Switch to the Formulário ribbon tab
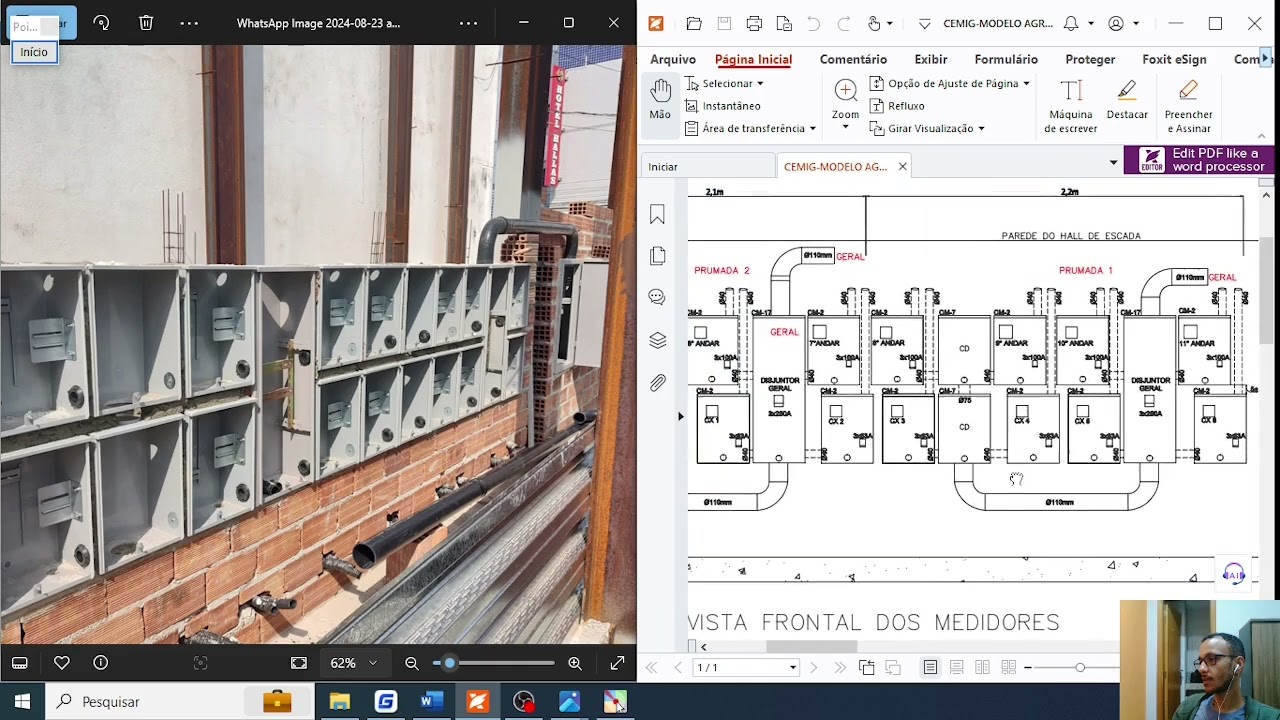The image size is (1280, 720). click(1006, 60)
